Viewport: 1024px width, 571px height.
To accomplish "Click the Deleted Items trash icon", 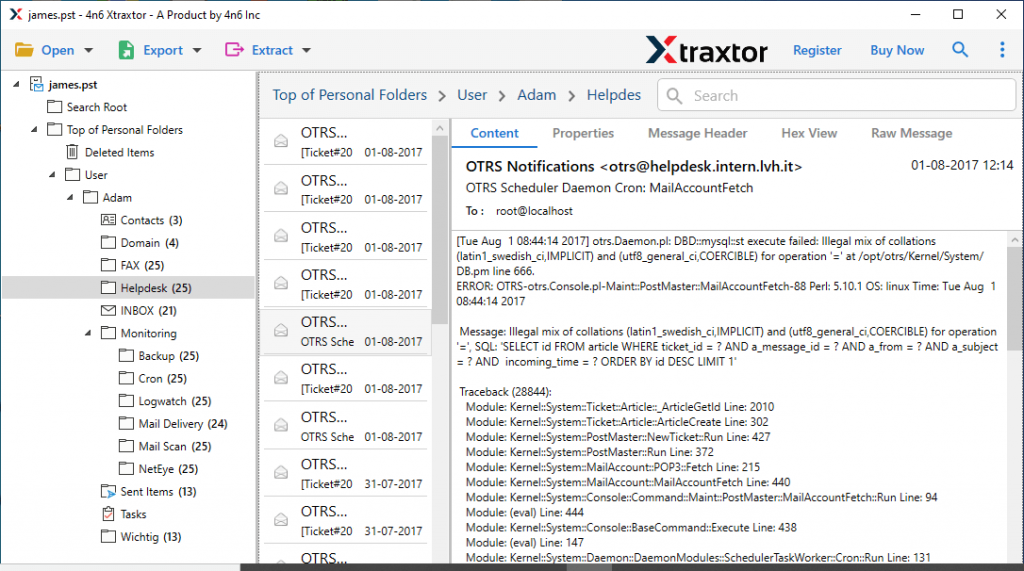I will (x=73, y=152).
